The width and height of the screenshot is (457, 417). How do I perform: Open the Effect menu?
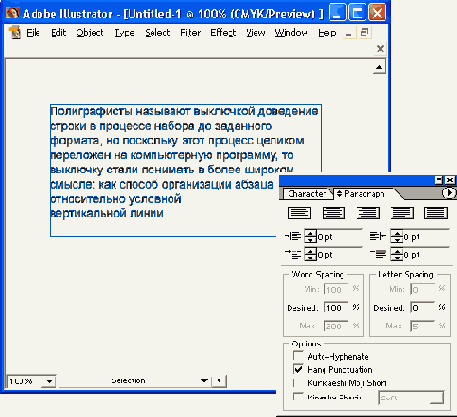(223, 33)
